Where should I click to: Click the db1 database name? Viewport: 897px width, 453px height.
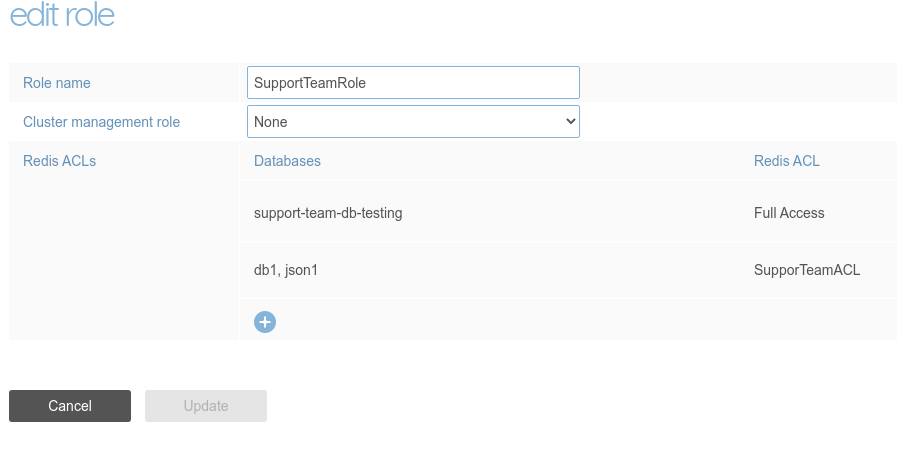265,270
